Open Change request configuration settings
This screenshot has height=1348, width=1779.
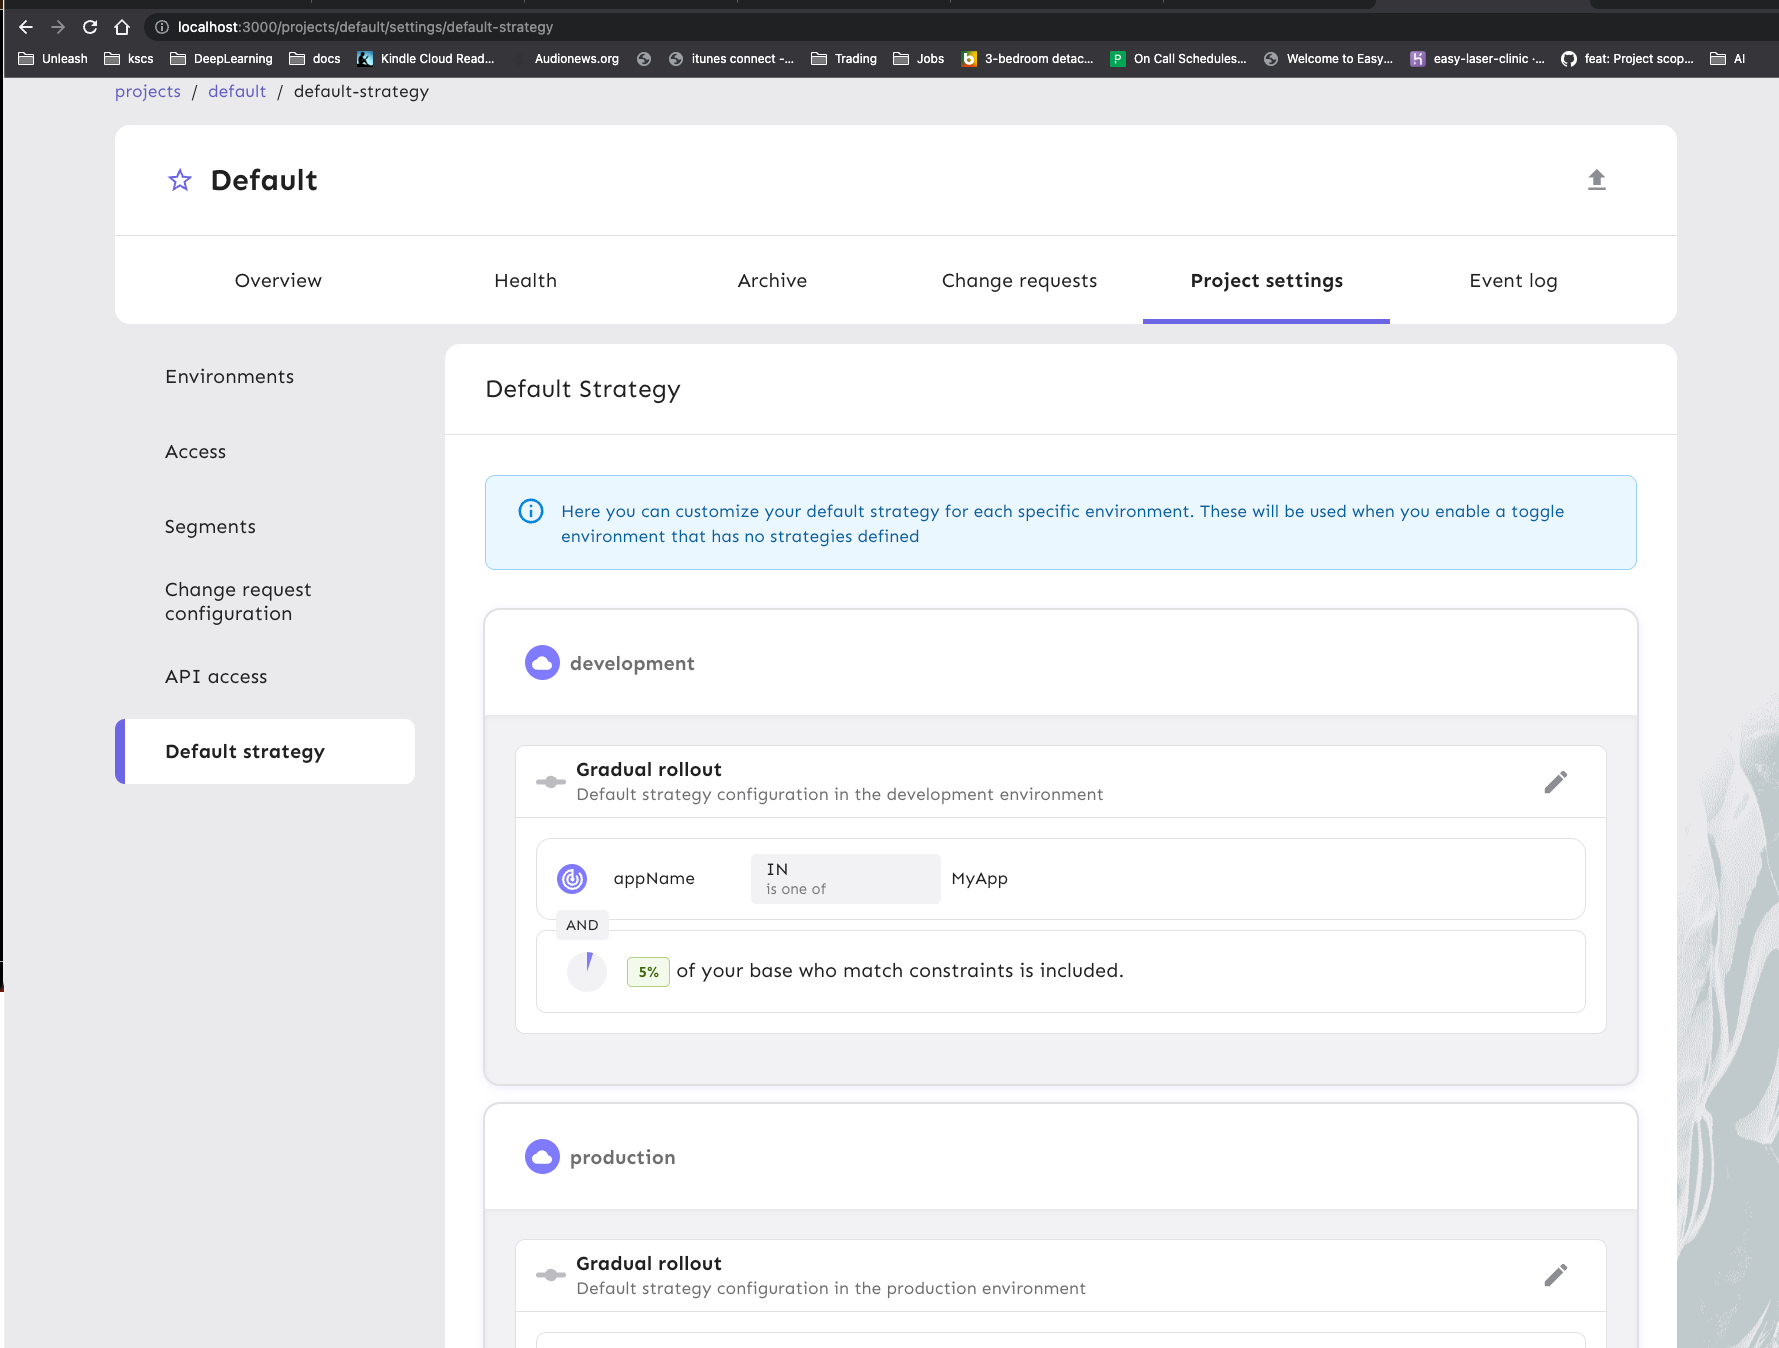(x=265, y=602)
